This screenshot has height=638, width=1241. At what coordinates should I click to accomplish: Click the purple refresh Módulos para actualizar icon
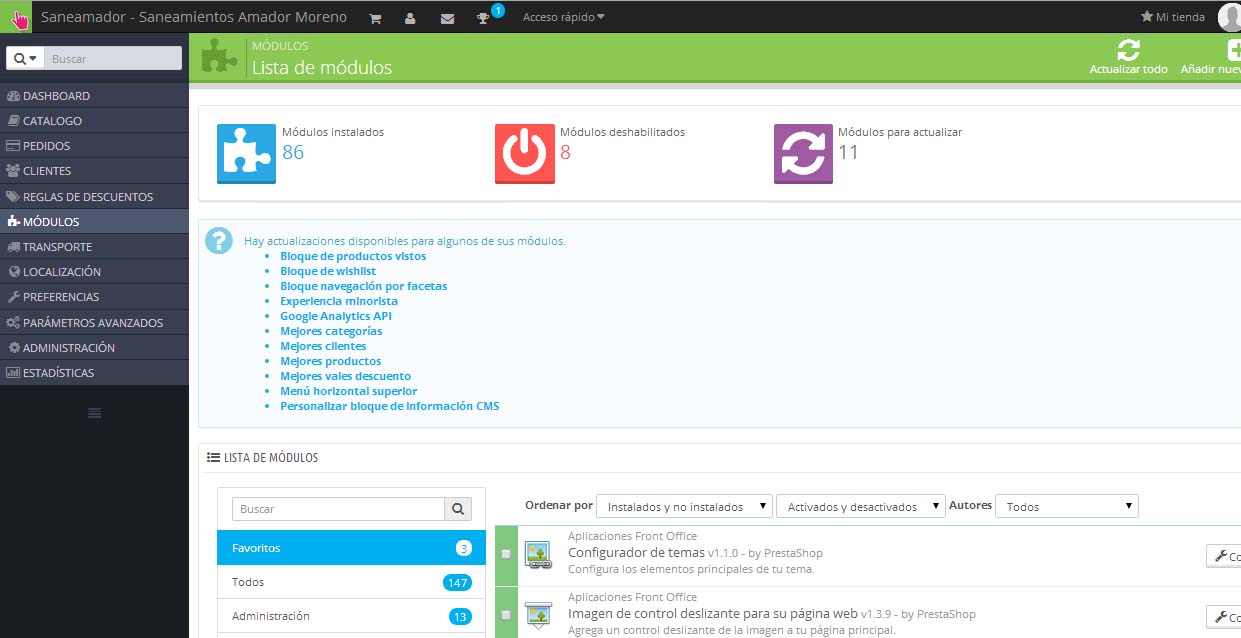coord(803,153)
